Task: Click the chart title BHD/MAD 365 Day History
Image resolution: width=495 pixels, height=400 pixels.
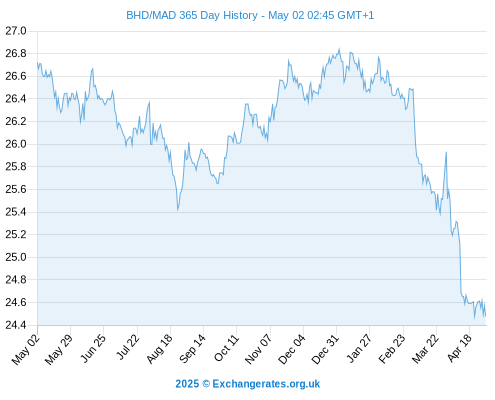Action: coord(192,15)
